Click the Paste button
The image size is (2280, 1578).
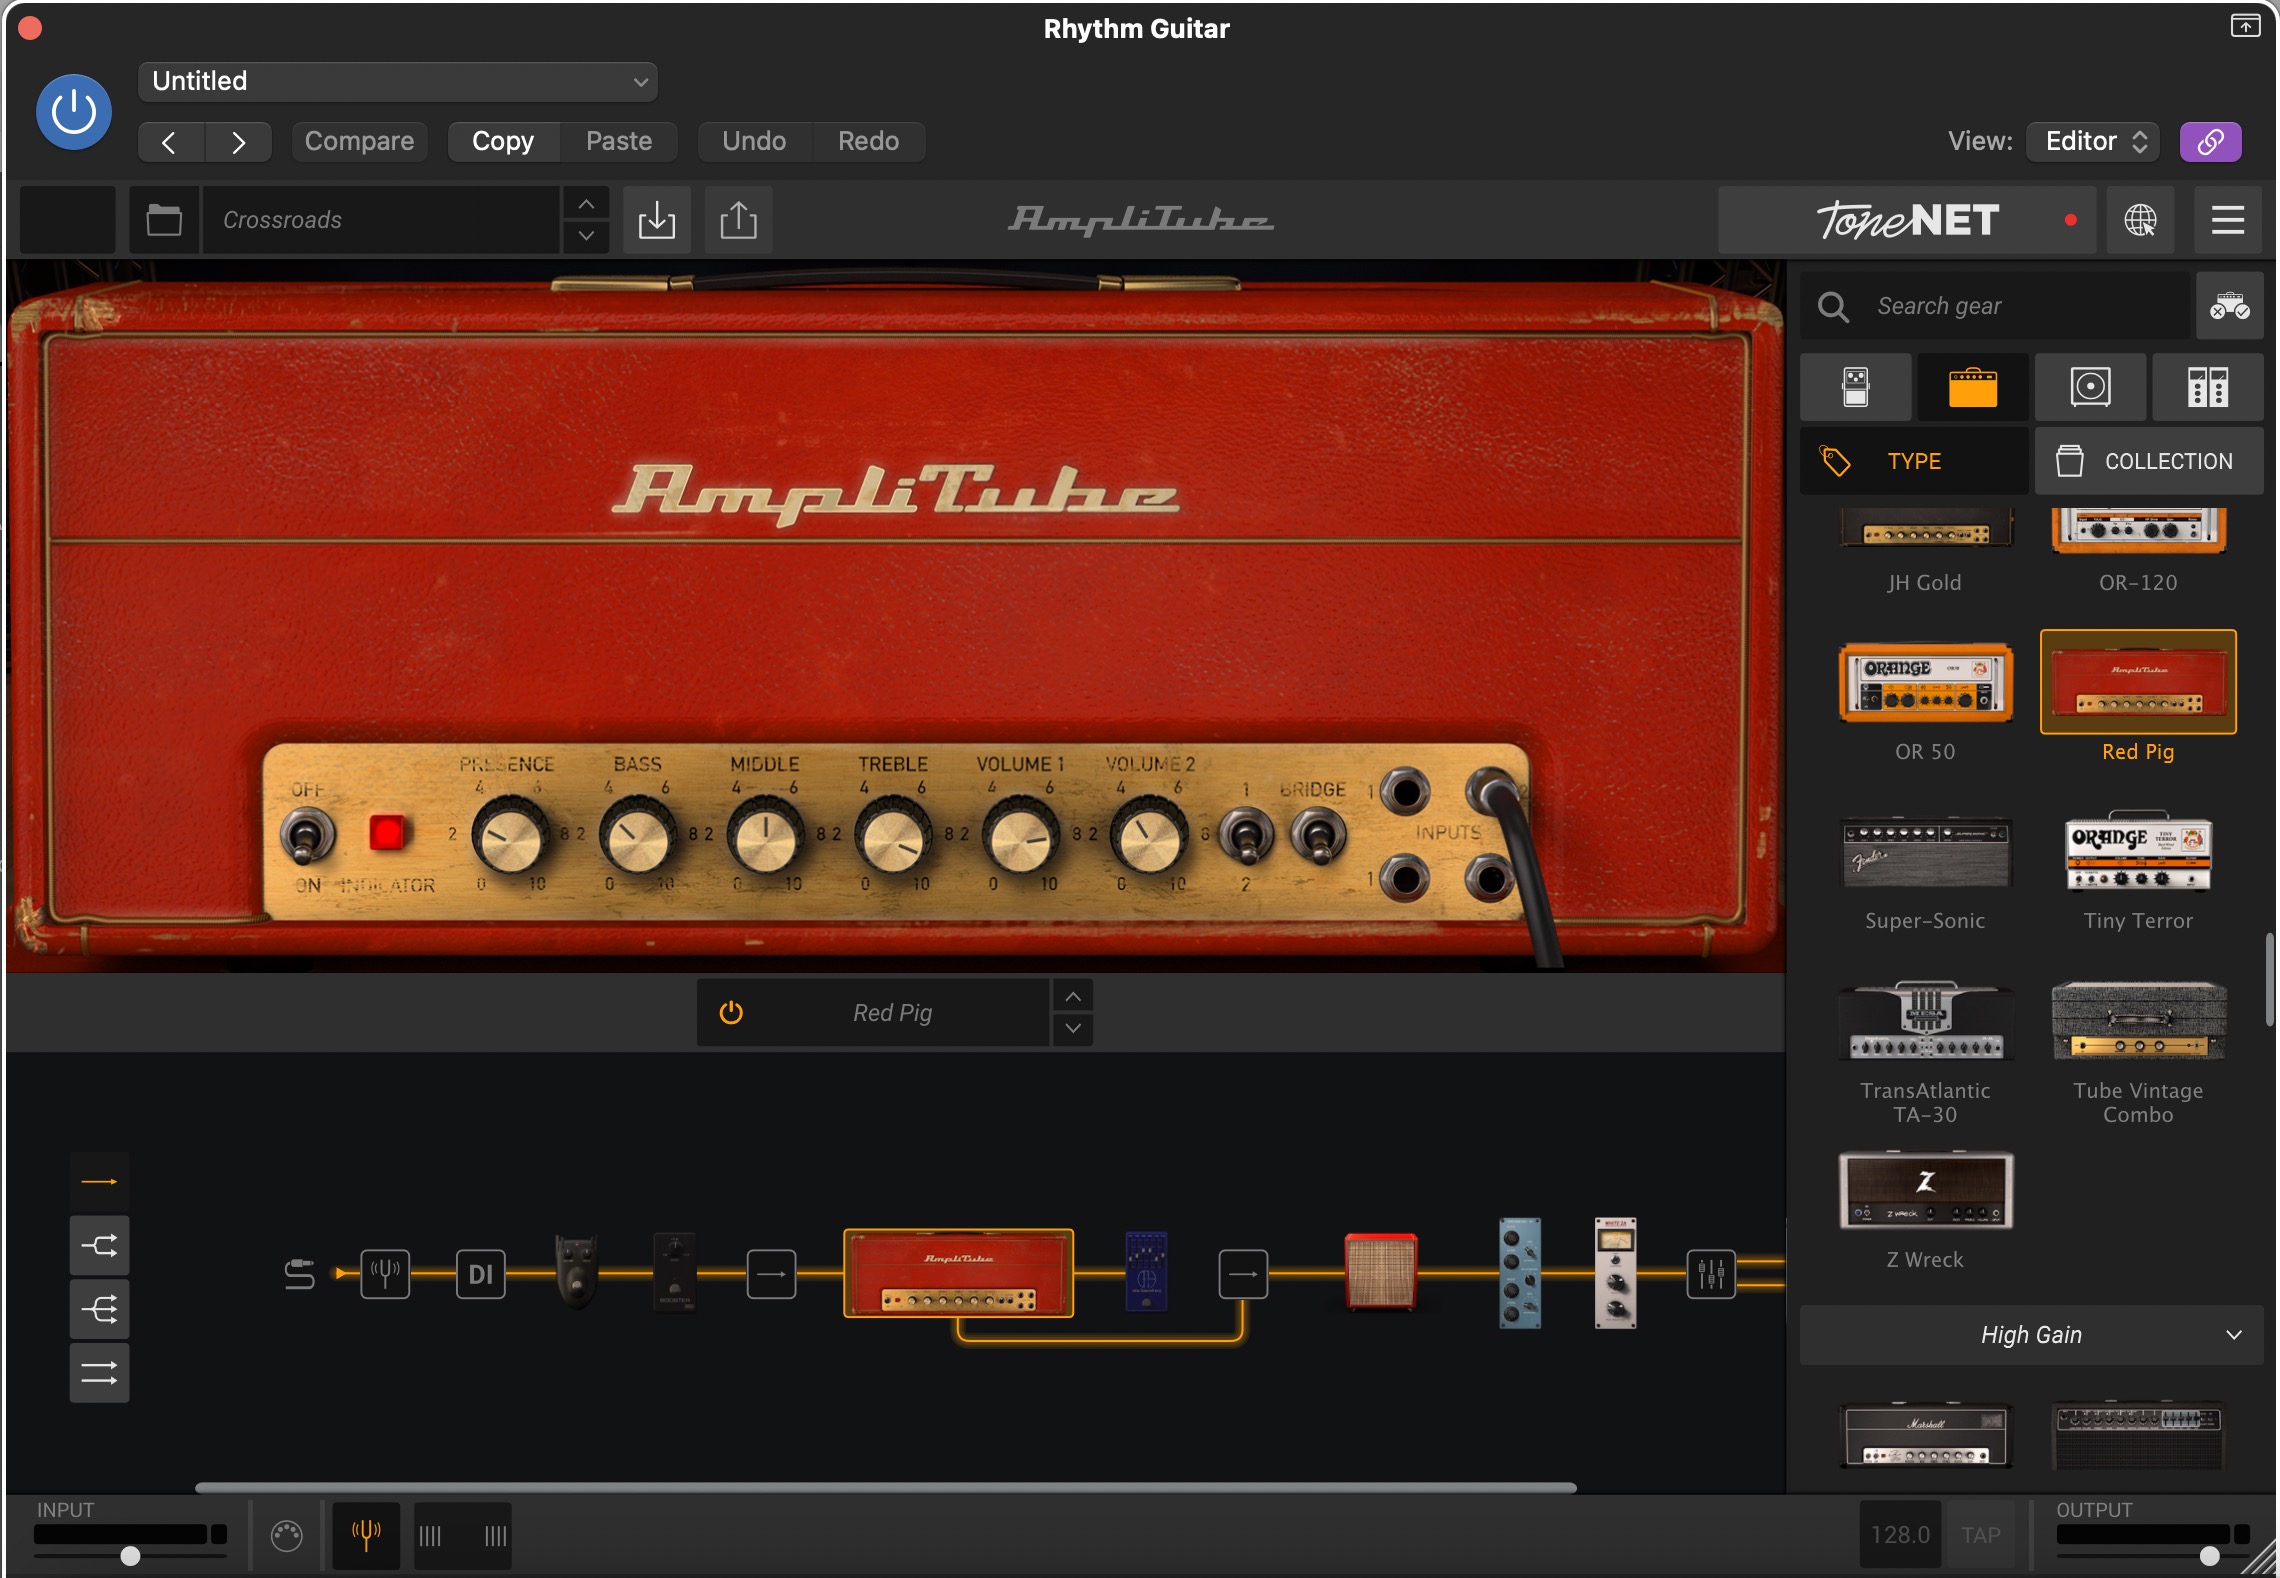(619, 141)
